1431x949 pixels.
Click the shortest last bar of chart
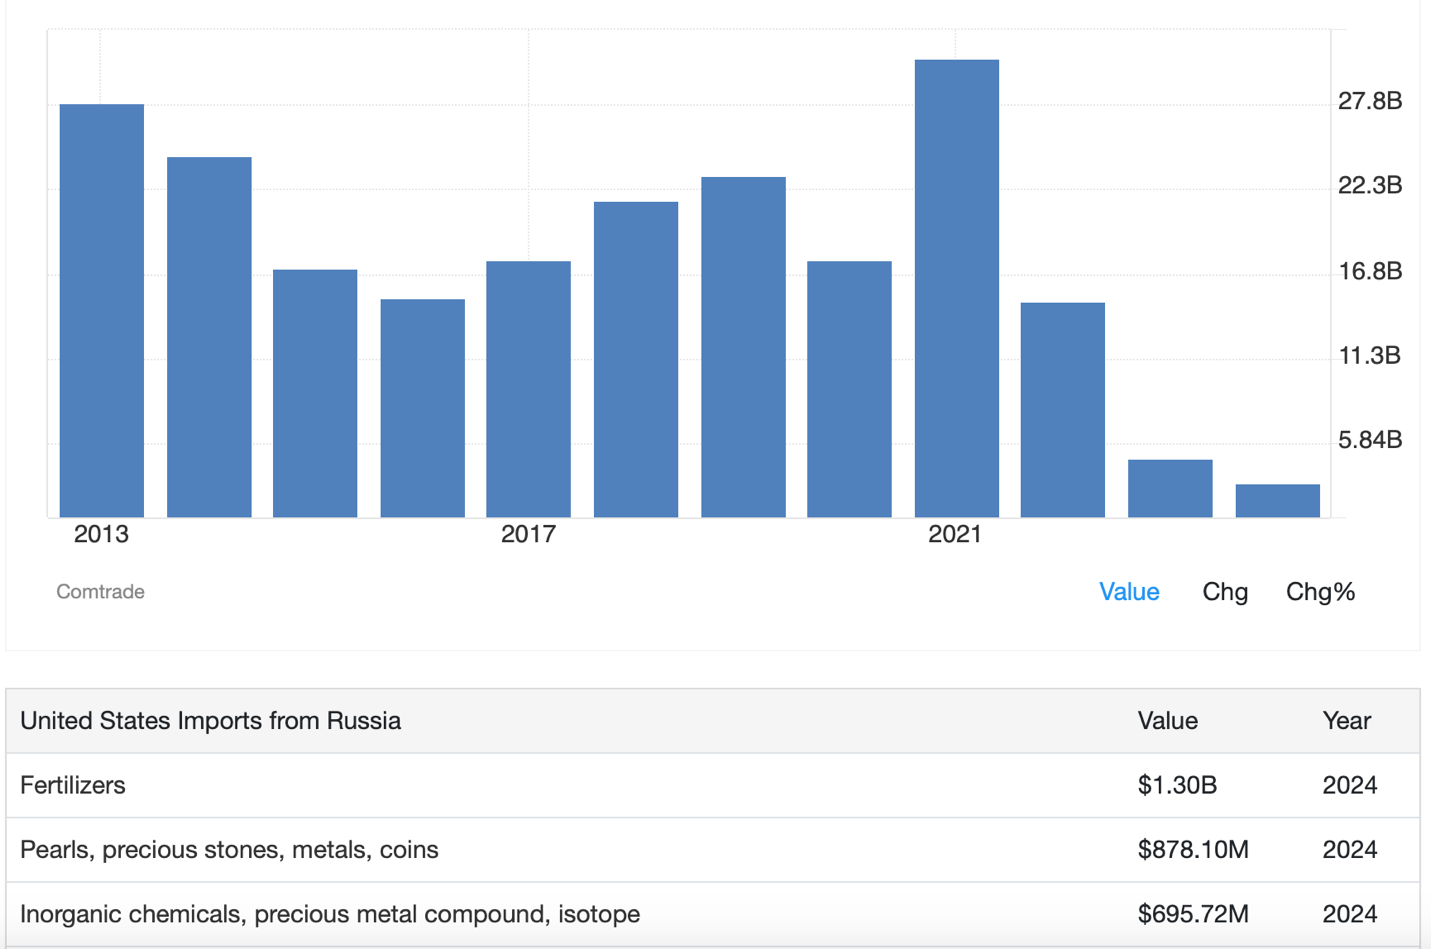click(1278, 501)
